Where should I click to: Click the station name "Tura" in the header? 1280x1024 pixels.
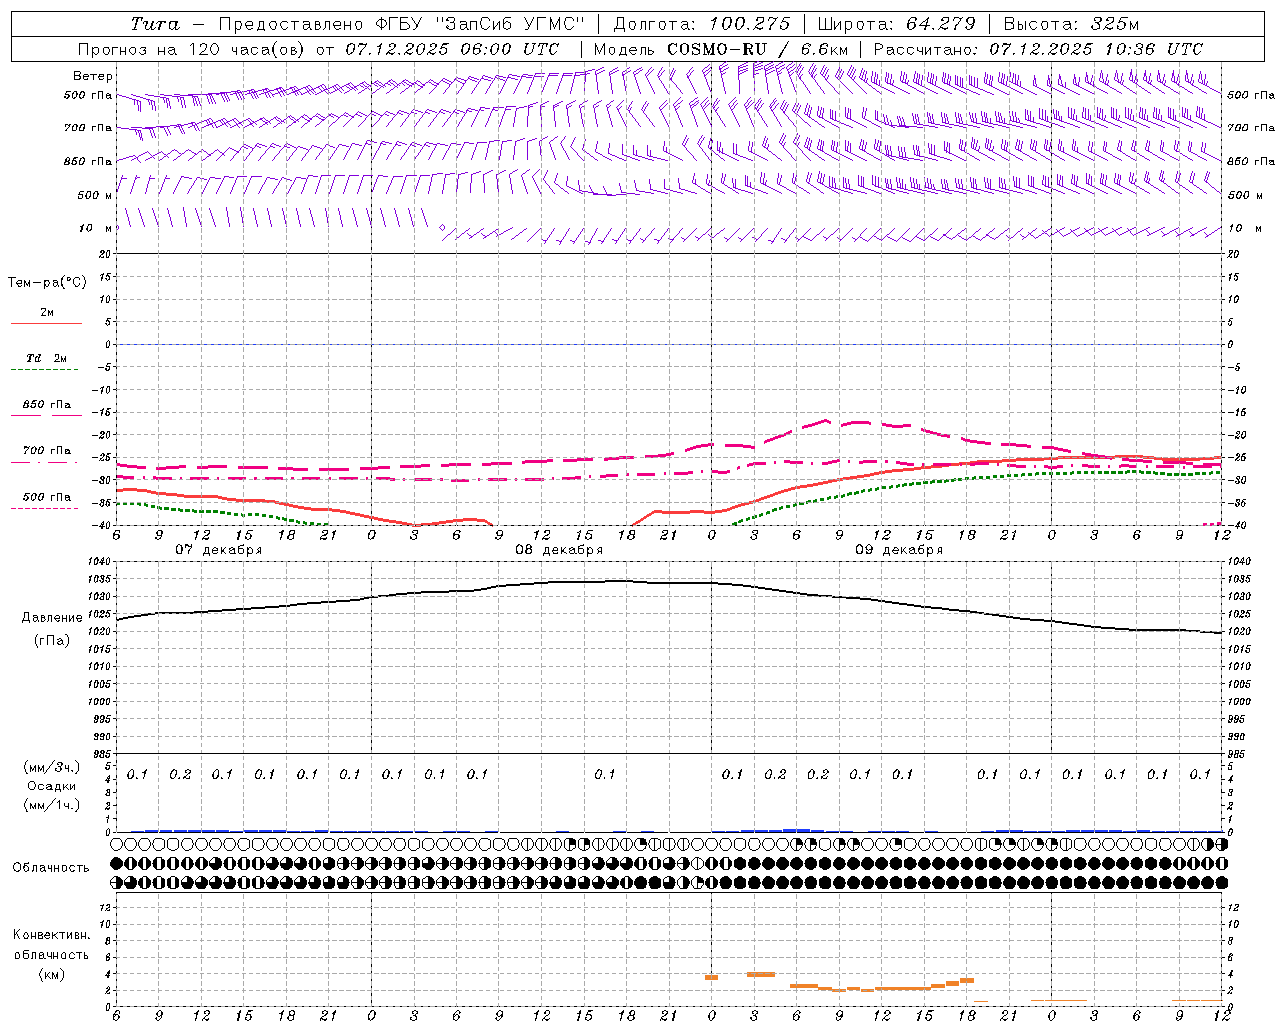coord(155,24)
